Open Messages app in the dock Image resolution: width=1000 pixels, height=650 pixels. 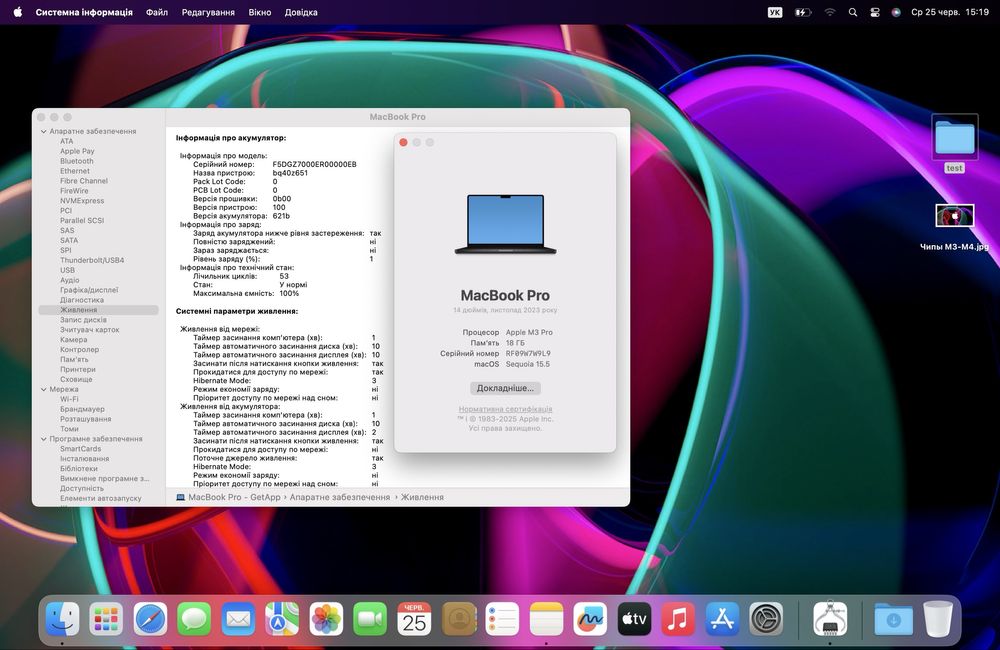(x=194, y=618)
